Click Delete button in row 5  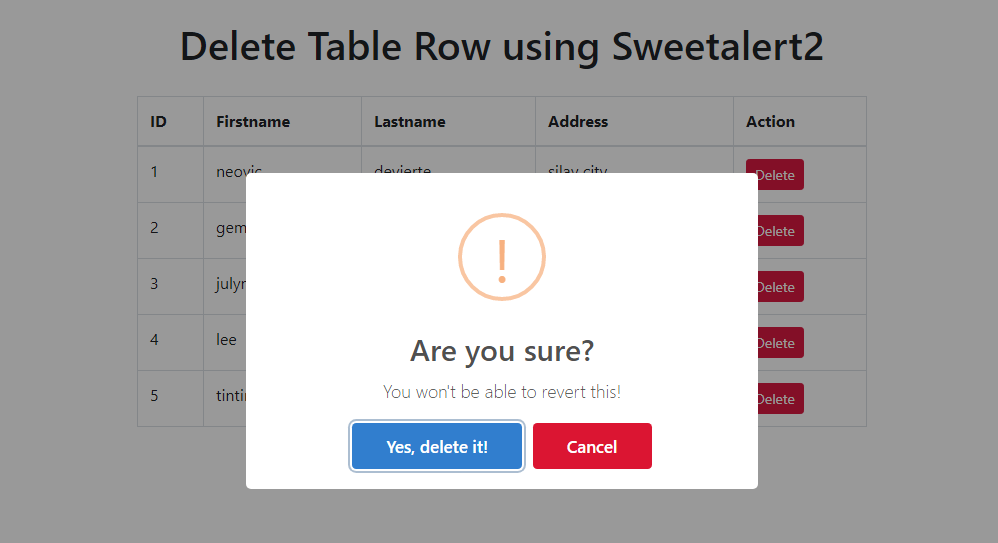780,398
